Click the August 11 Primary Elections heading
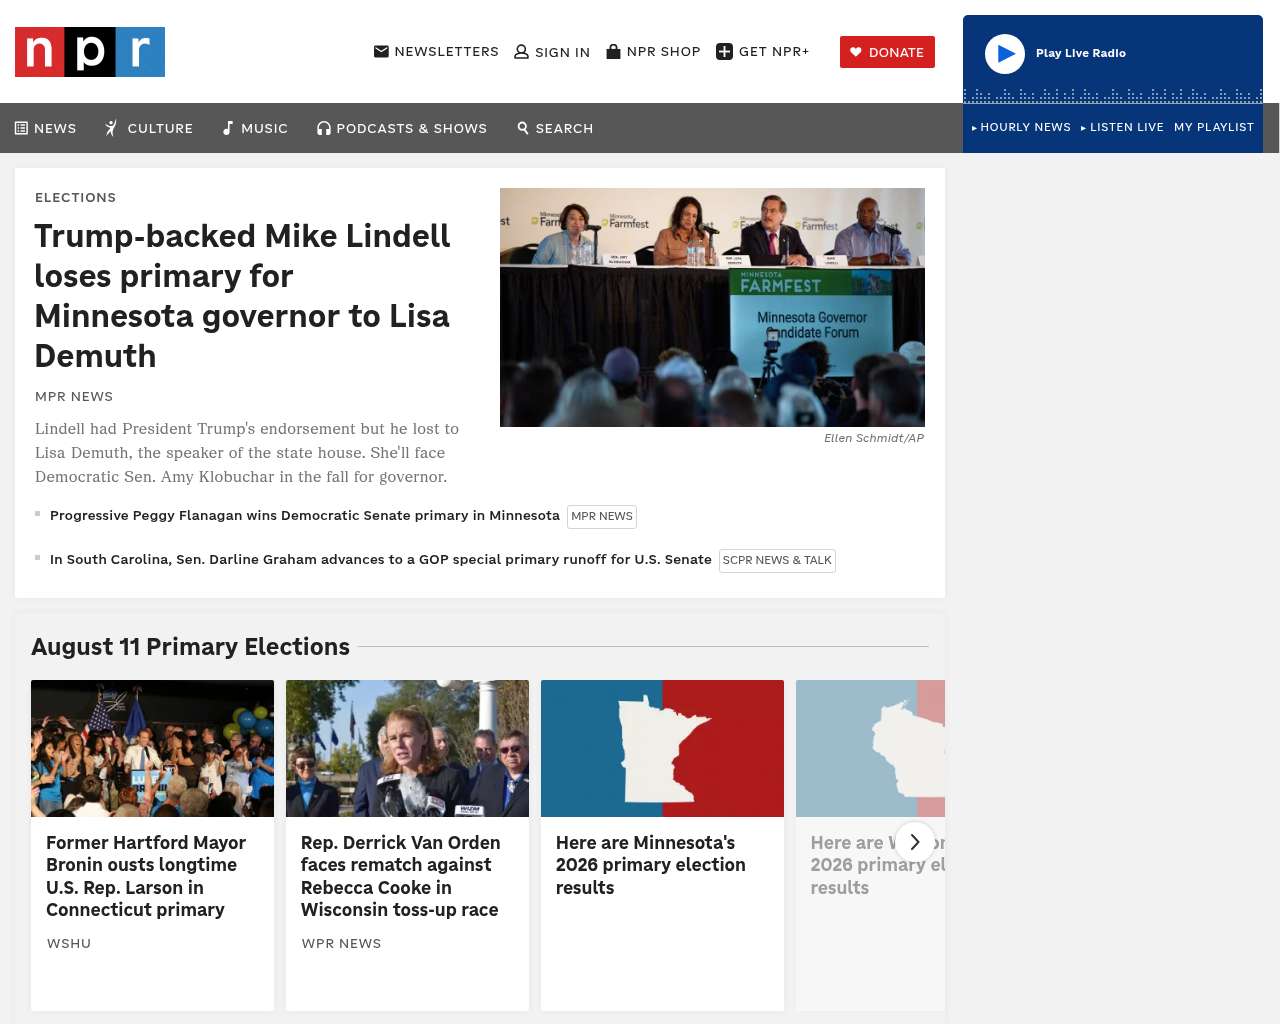 pos(191,647)
